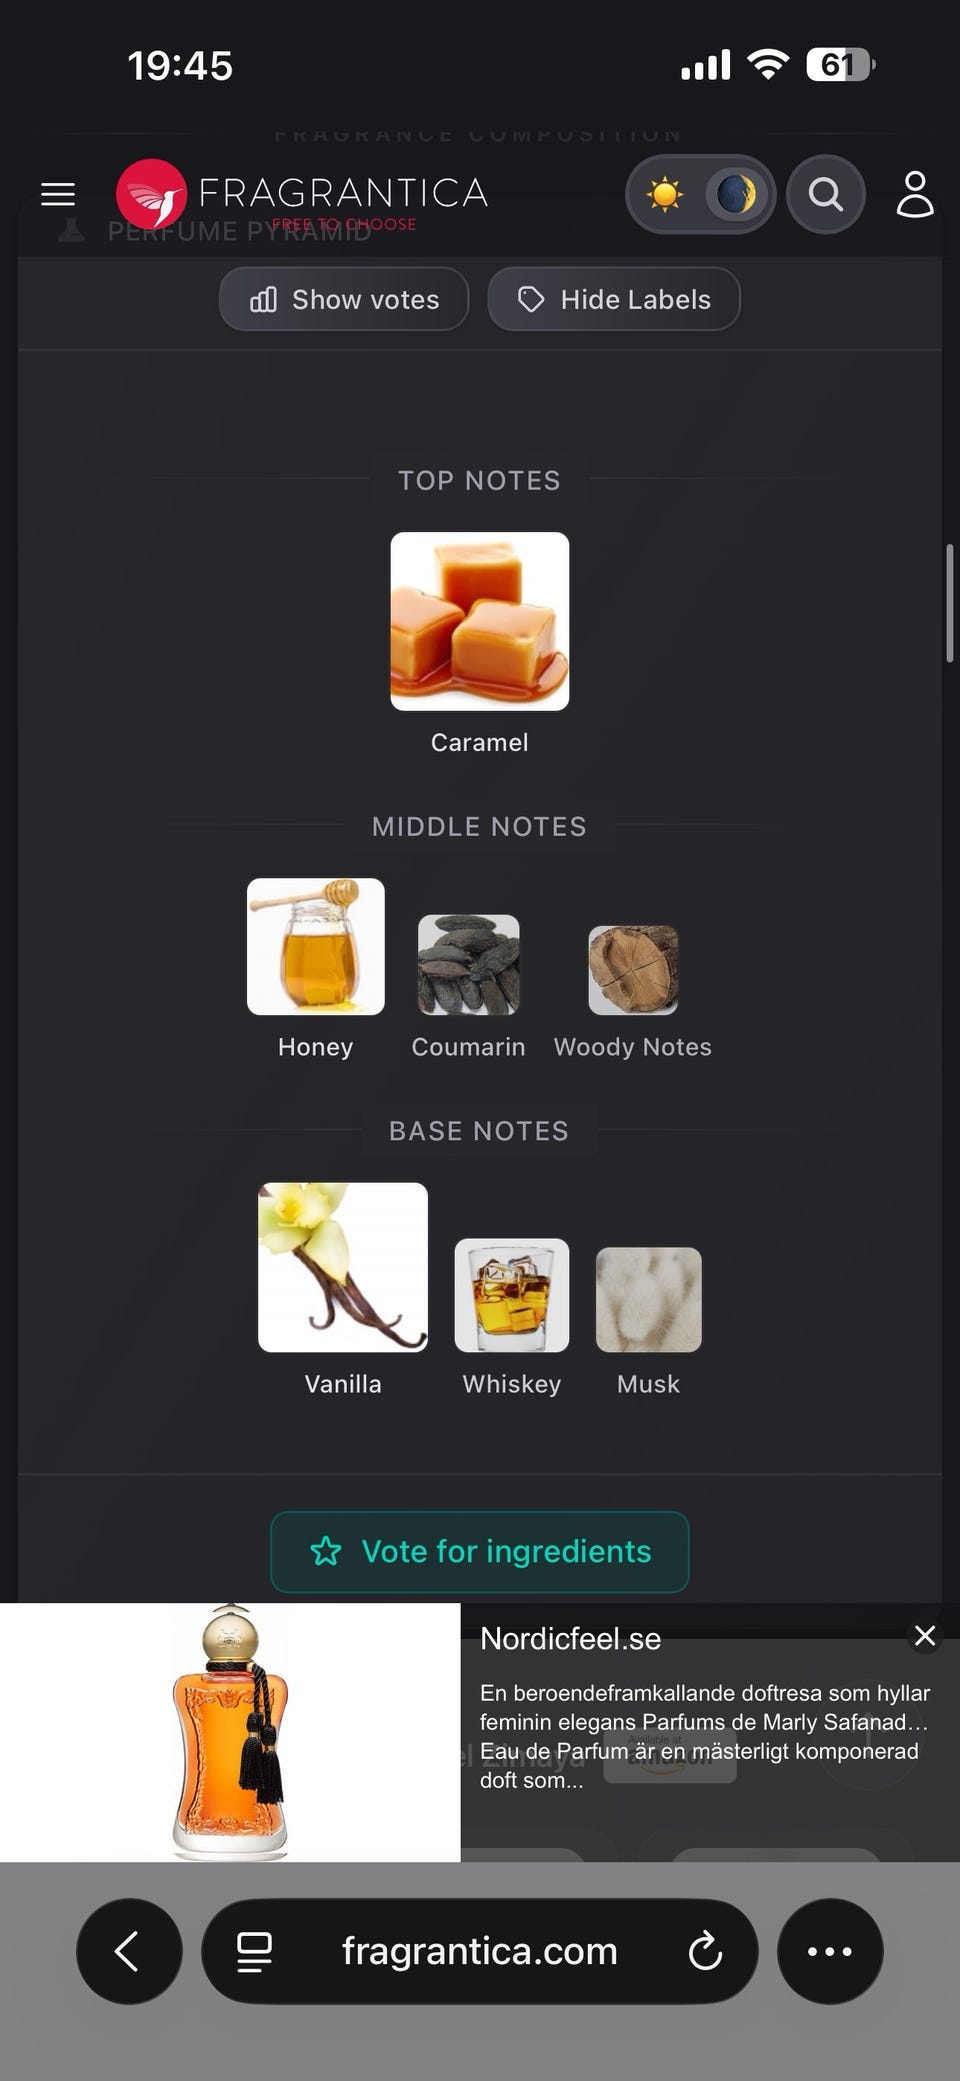Open the Whiskey note
This screenshot has height=2081, width=960.
[512, 1296]
